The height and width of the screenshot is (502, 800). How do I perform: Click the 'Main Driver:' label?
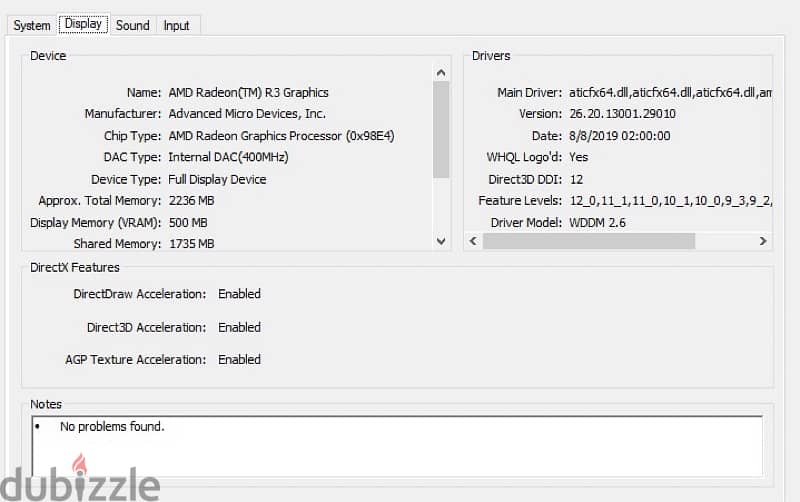pyautogui.click(x=530, y=93)
